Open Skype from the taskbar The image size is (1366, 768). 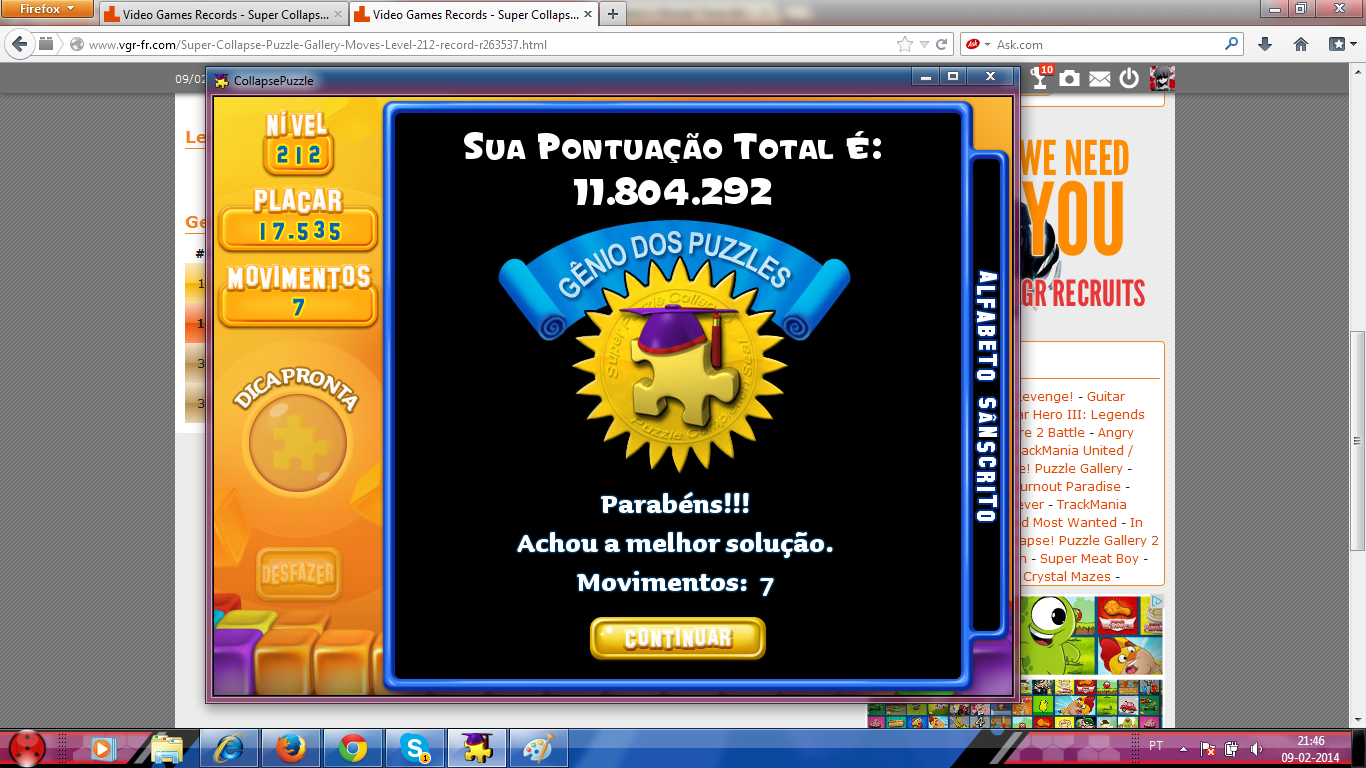tap(414, 747)
